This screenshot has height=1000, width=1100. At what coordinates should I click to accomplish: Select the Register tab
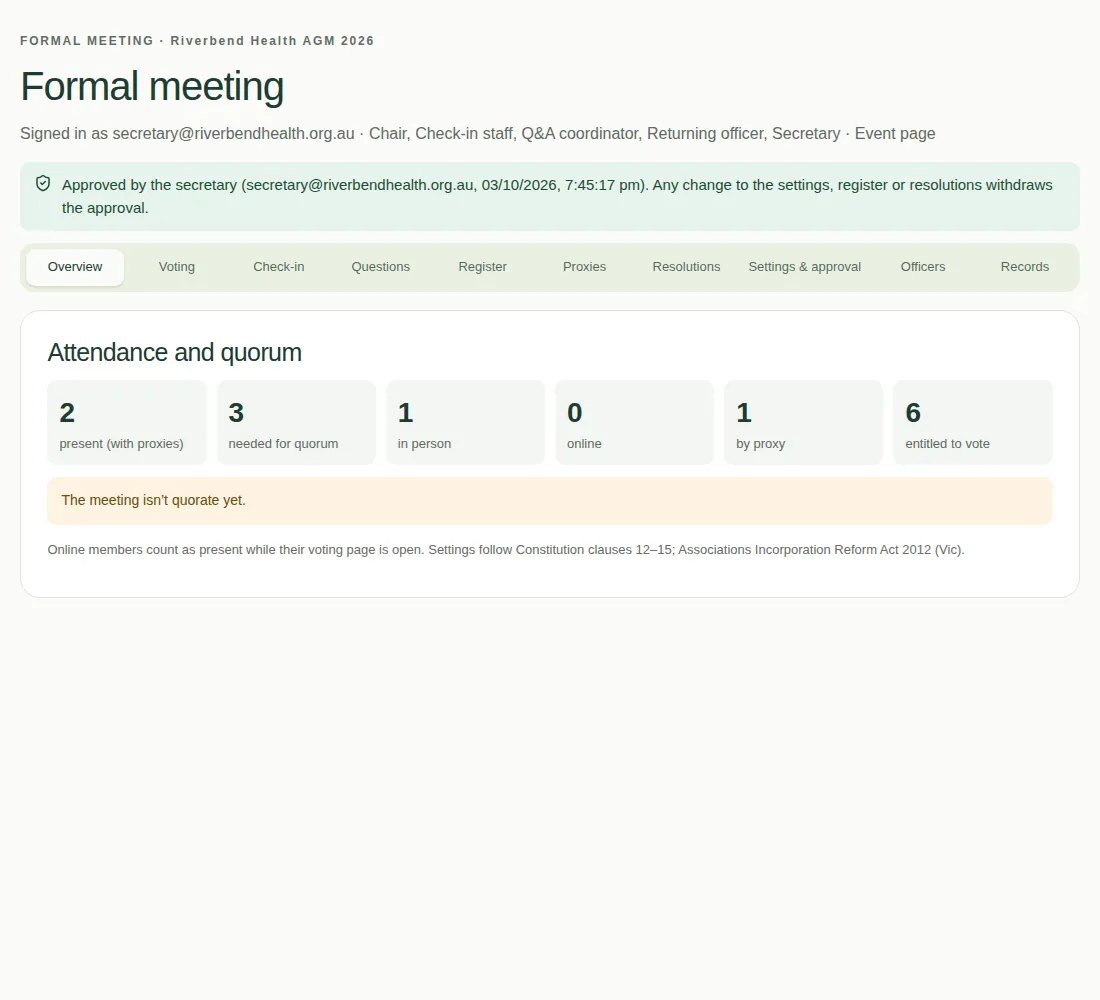tap(483, 267)
